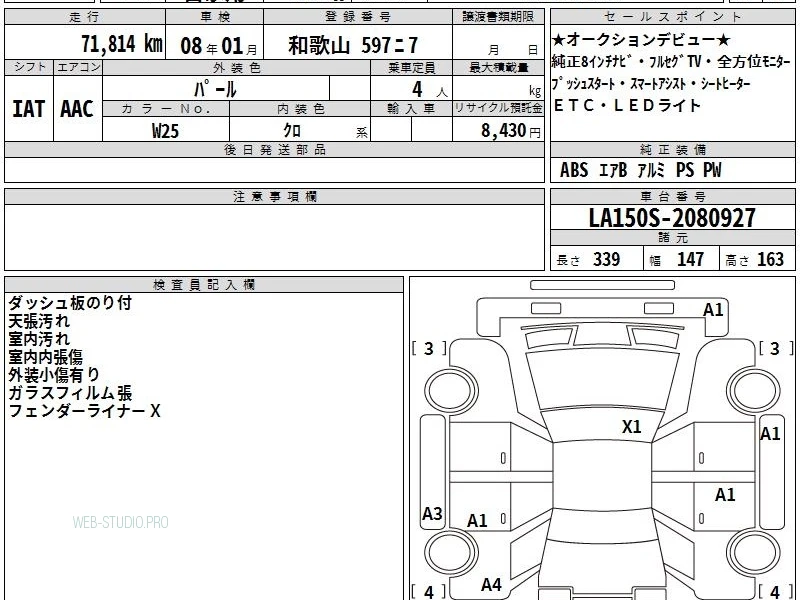Click the 車検 header cell
The width and height of the screenshot is (800, 600).
(x=215, y=17)
